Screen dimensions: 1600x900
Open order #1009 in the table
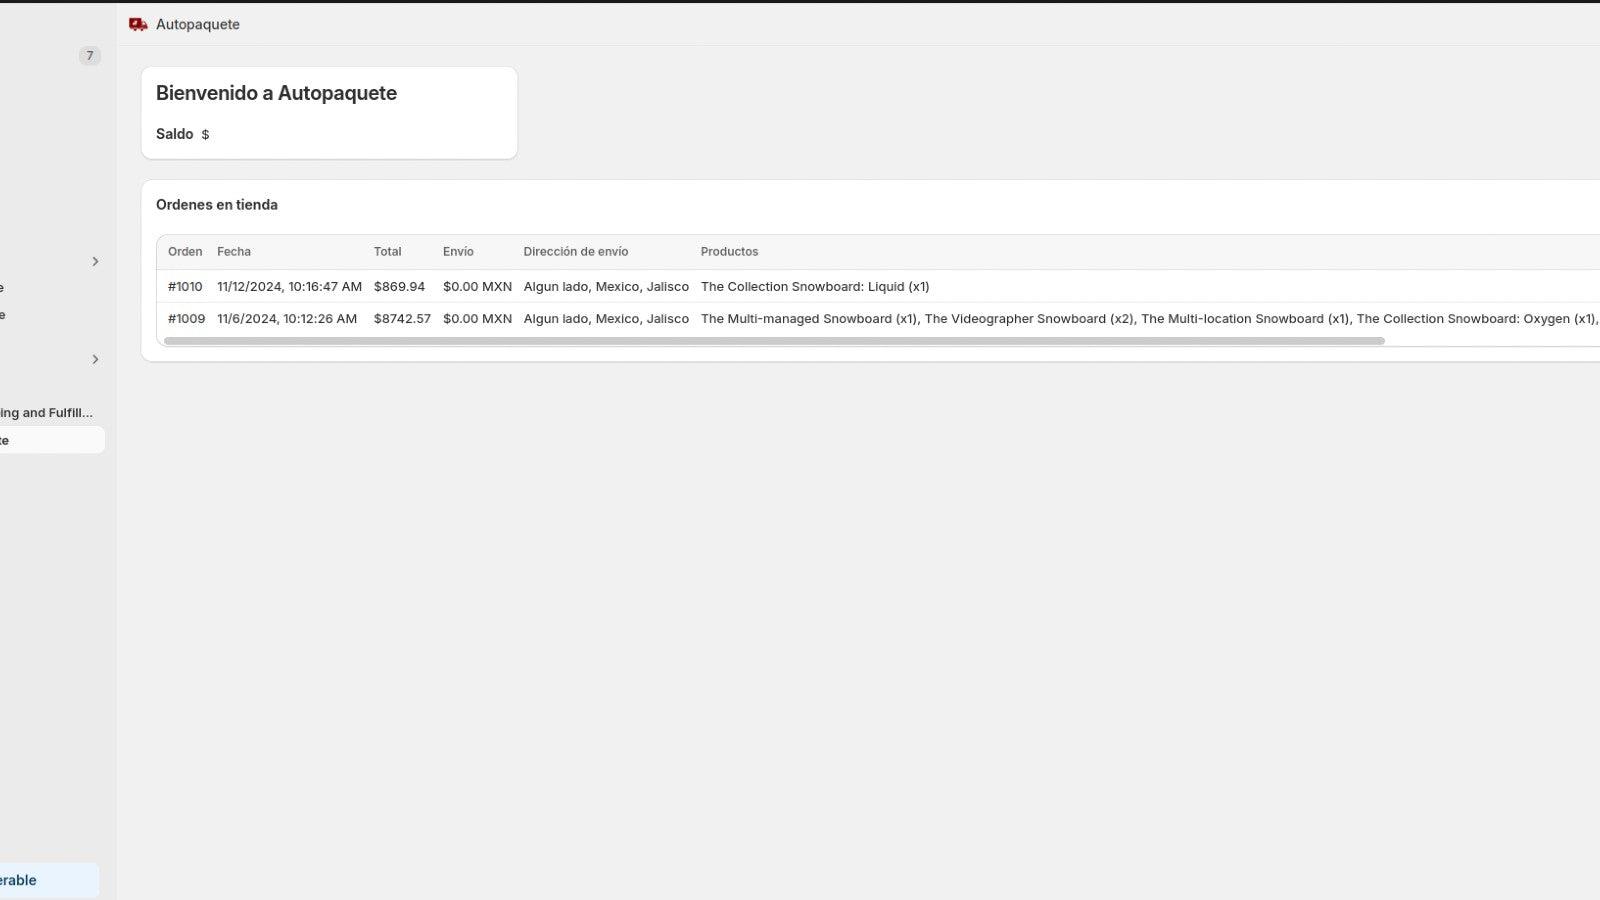[x=186, y=319]
